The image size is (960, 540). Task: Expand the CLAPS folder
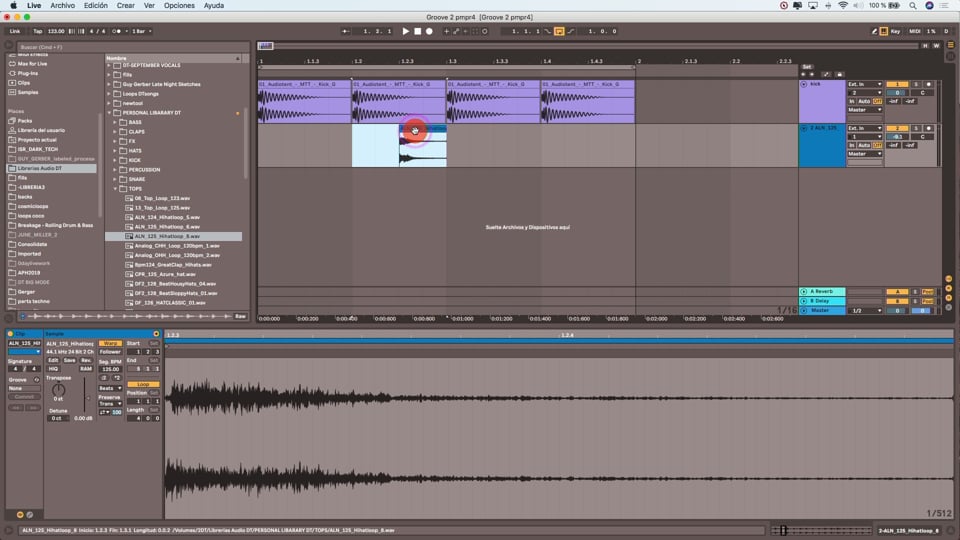[115, 132]
